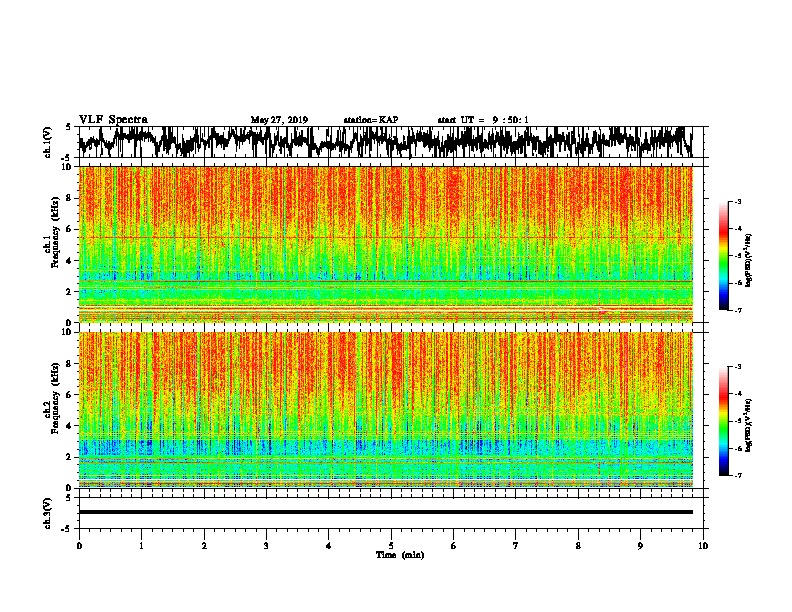The height and width of the screenshot is (612, 792).
Task: Click the ch.1(V) waveform trace panel
Action: [x=391, y=142]
